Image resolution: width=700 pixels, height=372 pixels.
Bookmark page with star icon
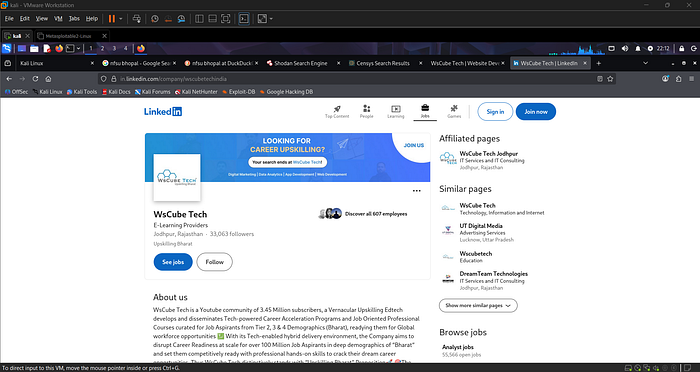[x=610, y=79]
